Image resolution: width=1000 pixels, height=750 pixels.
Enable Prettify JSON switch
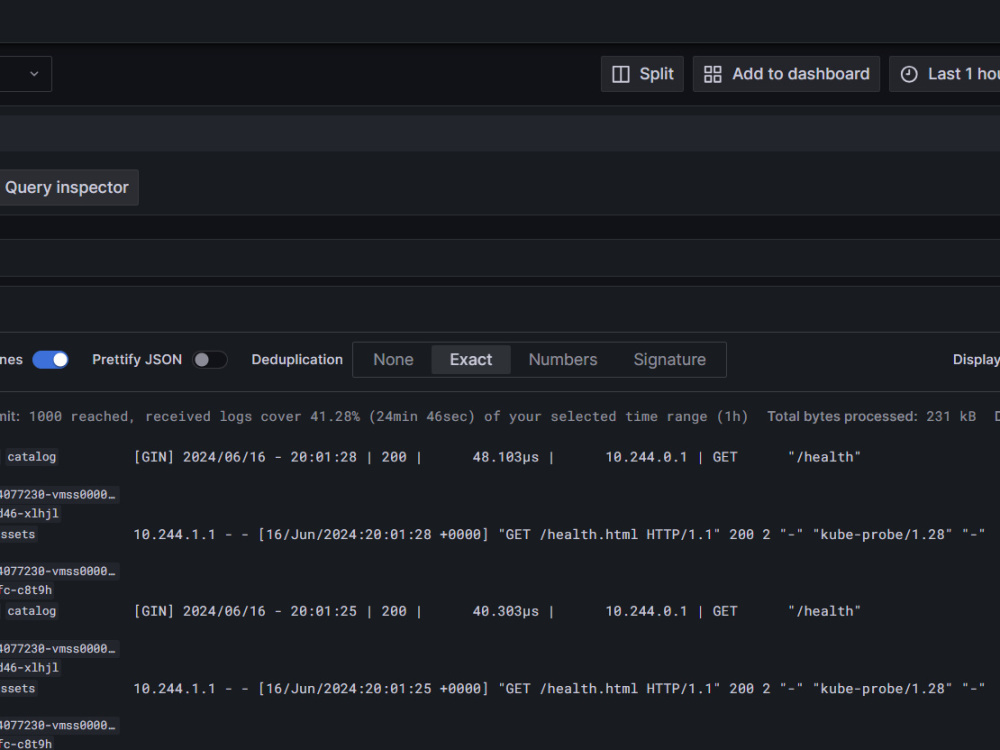(x=210, y=360)
